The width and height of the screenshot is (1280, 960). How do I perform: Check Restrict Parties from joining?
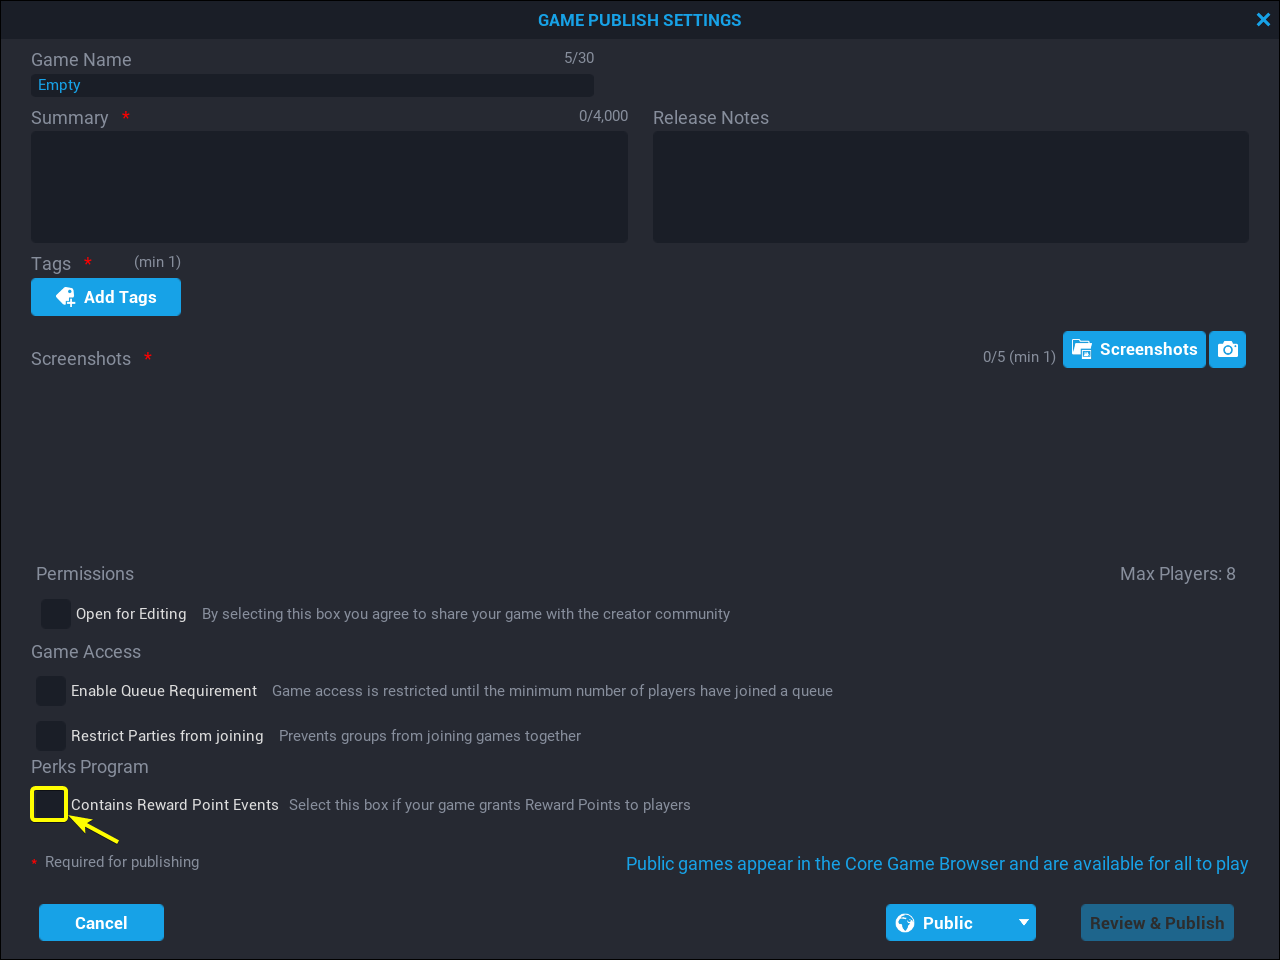click(x=50, y=735)
